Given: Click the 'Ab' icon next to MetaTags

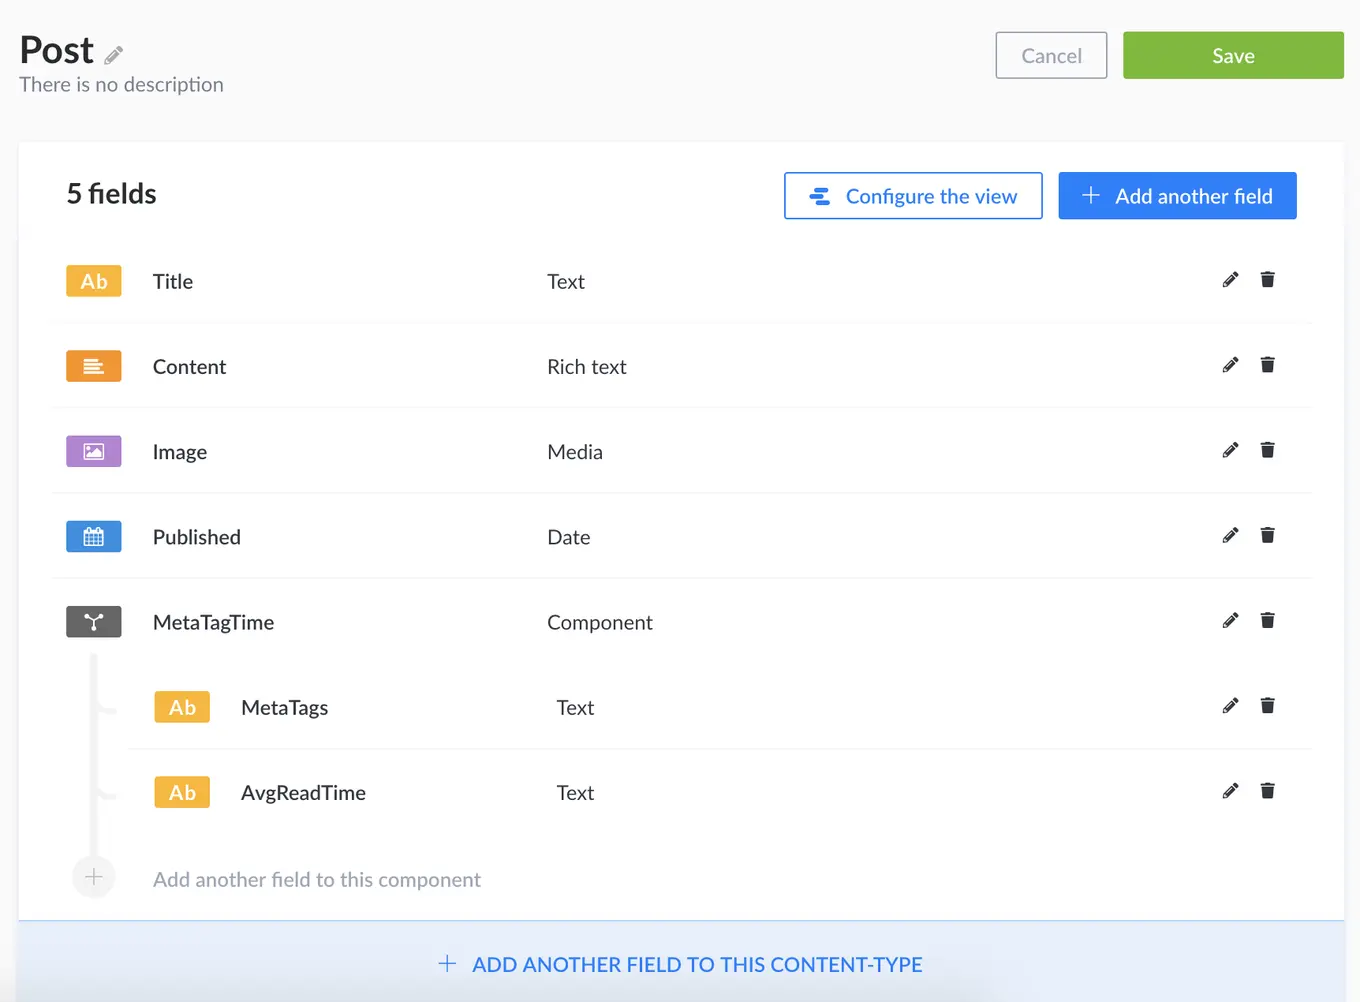Looking at the screenshot, I should pos(182,707).
